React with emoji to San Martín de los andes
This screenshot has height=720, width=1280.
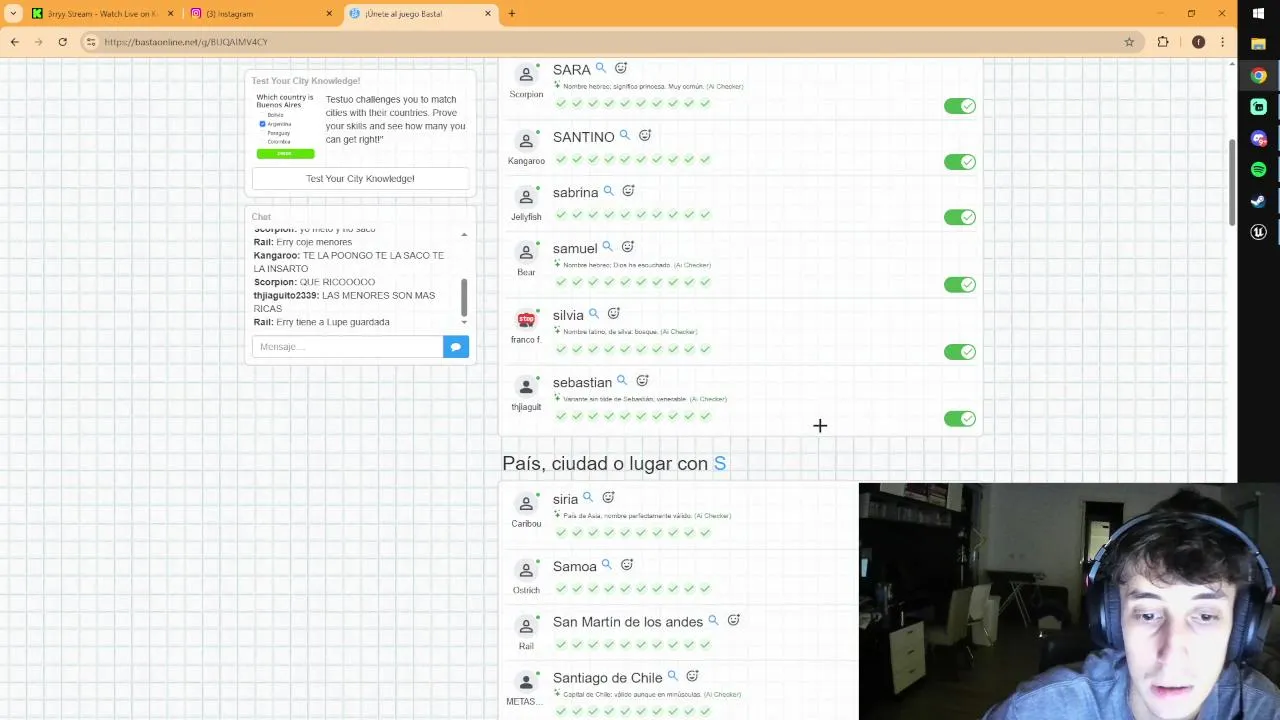[x=733, y=621]
